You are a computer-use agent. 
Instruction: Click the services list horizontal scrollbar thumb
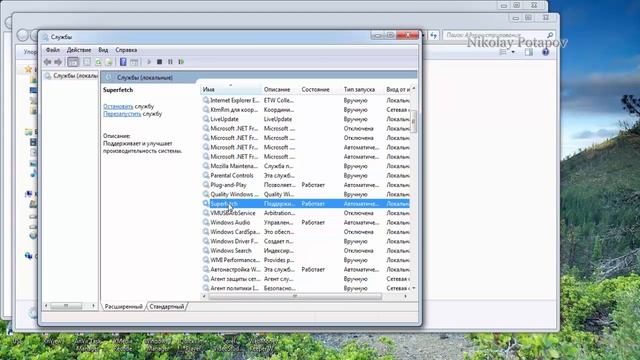pyautogui.click(x=295, y=297)
